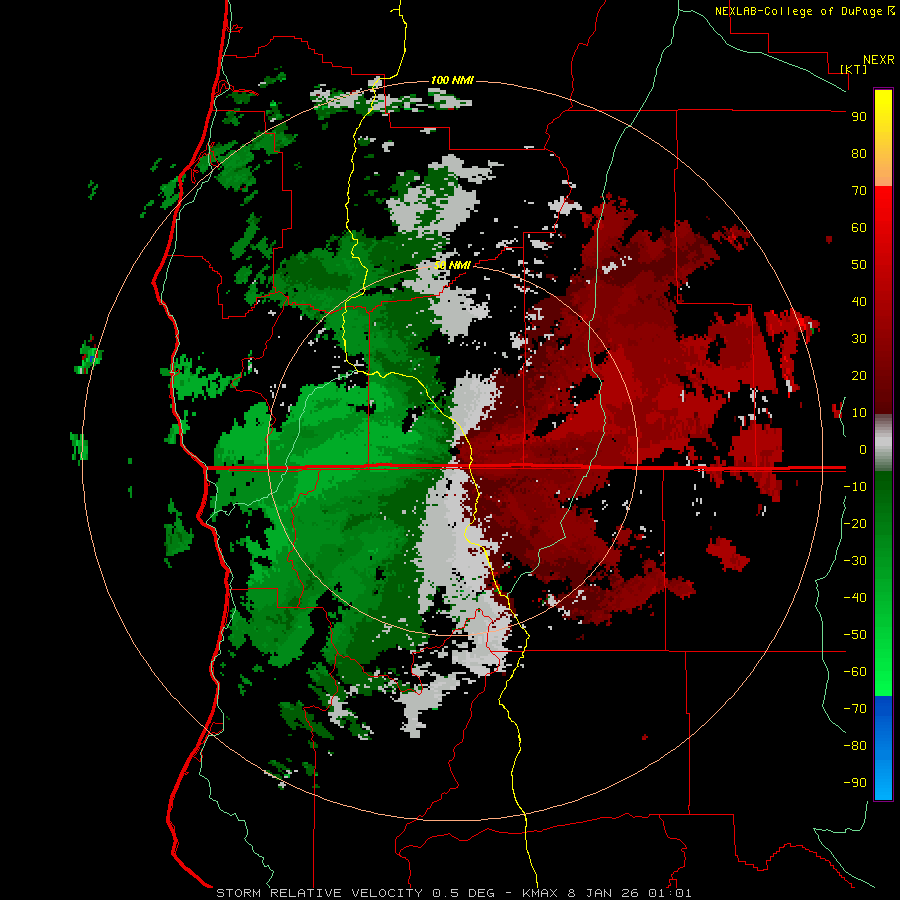The height and width of the screenshot is (900, 900).
Task: Click the positive "30" scale value
Action: point(859,339)
